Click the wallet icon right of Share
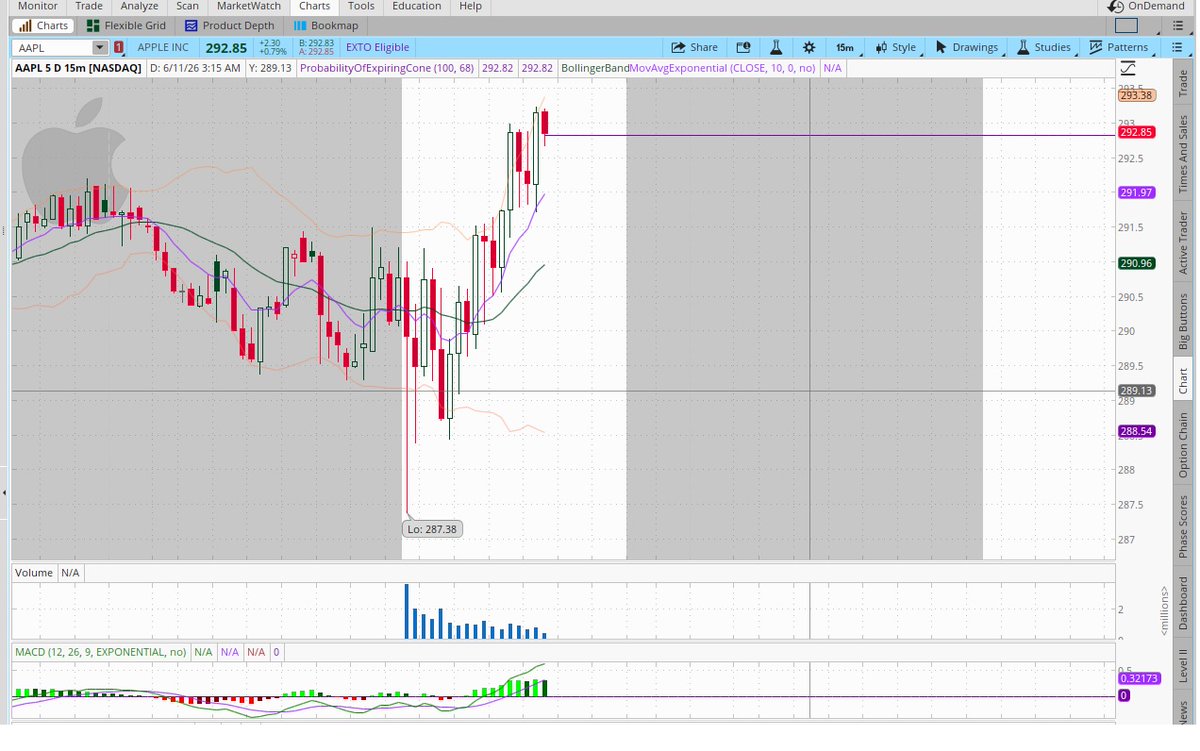This screenshot has height=751, width=1200. pyautogui.click(x=742, y=47)
